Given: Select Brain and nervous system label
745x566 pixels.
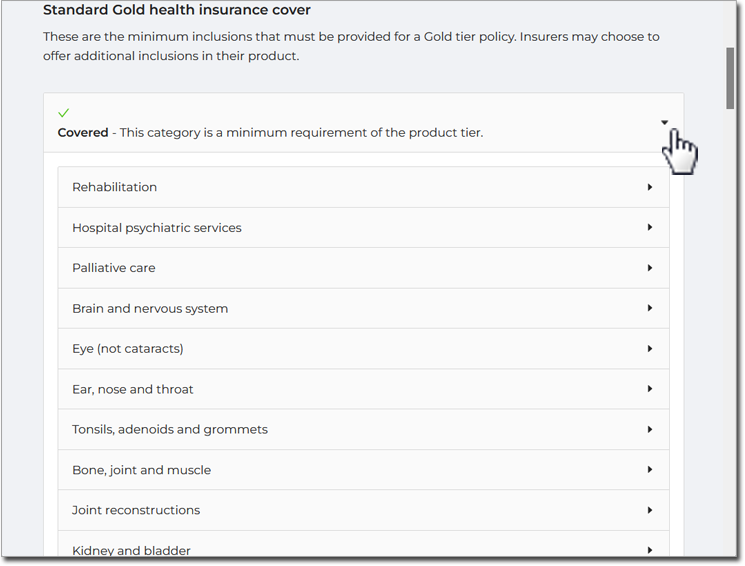Looking at the screenshot, I should click(150, 309).
